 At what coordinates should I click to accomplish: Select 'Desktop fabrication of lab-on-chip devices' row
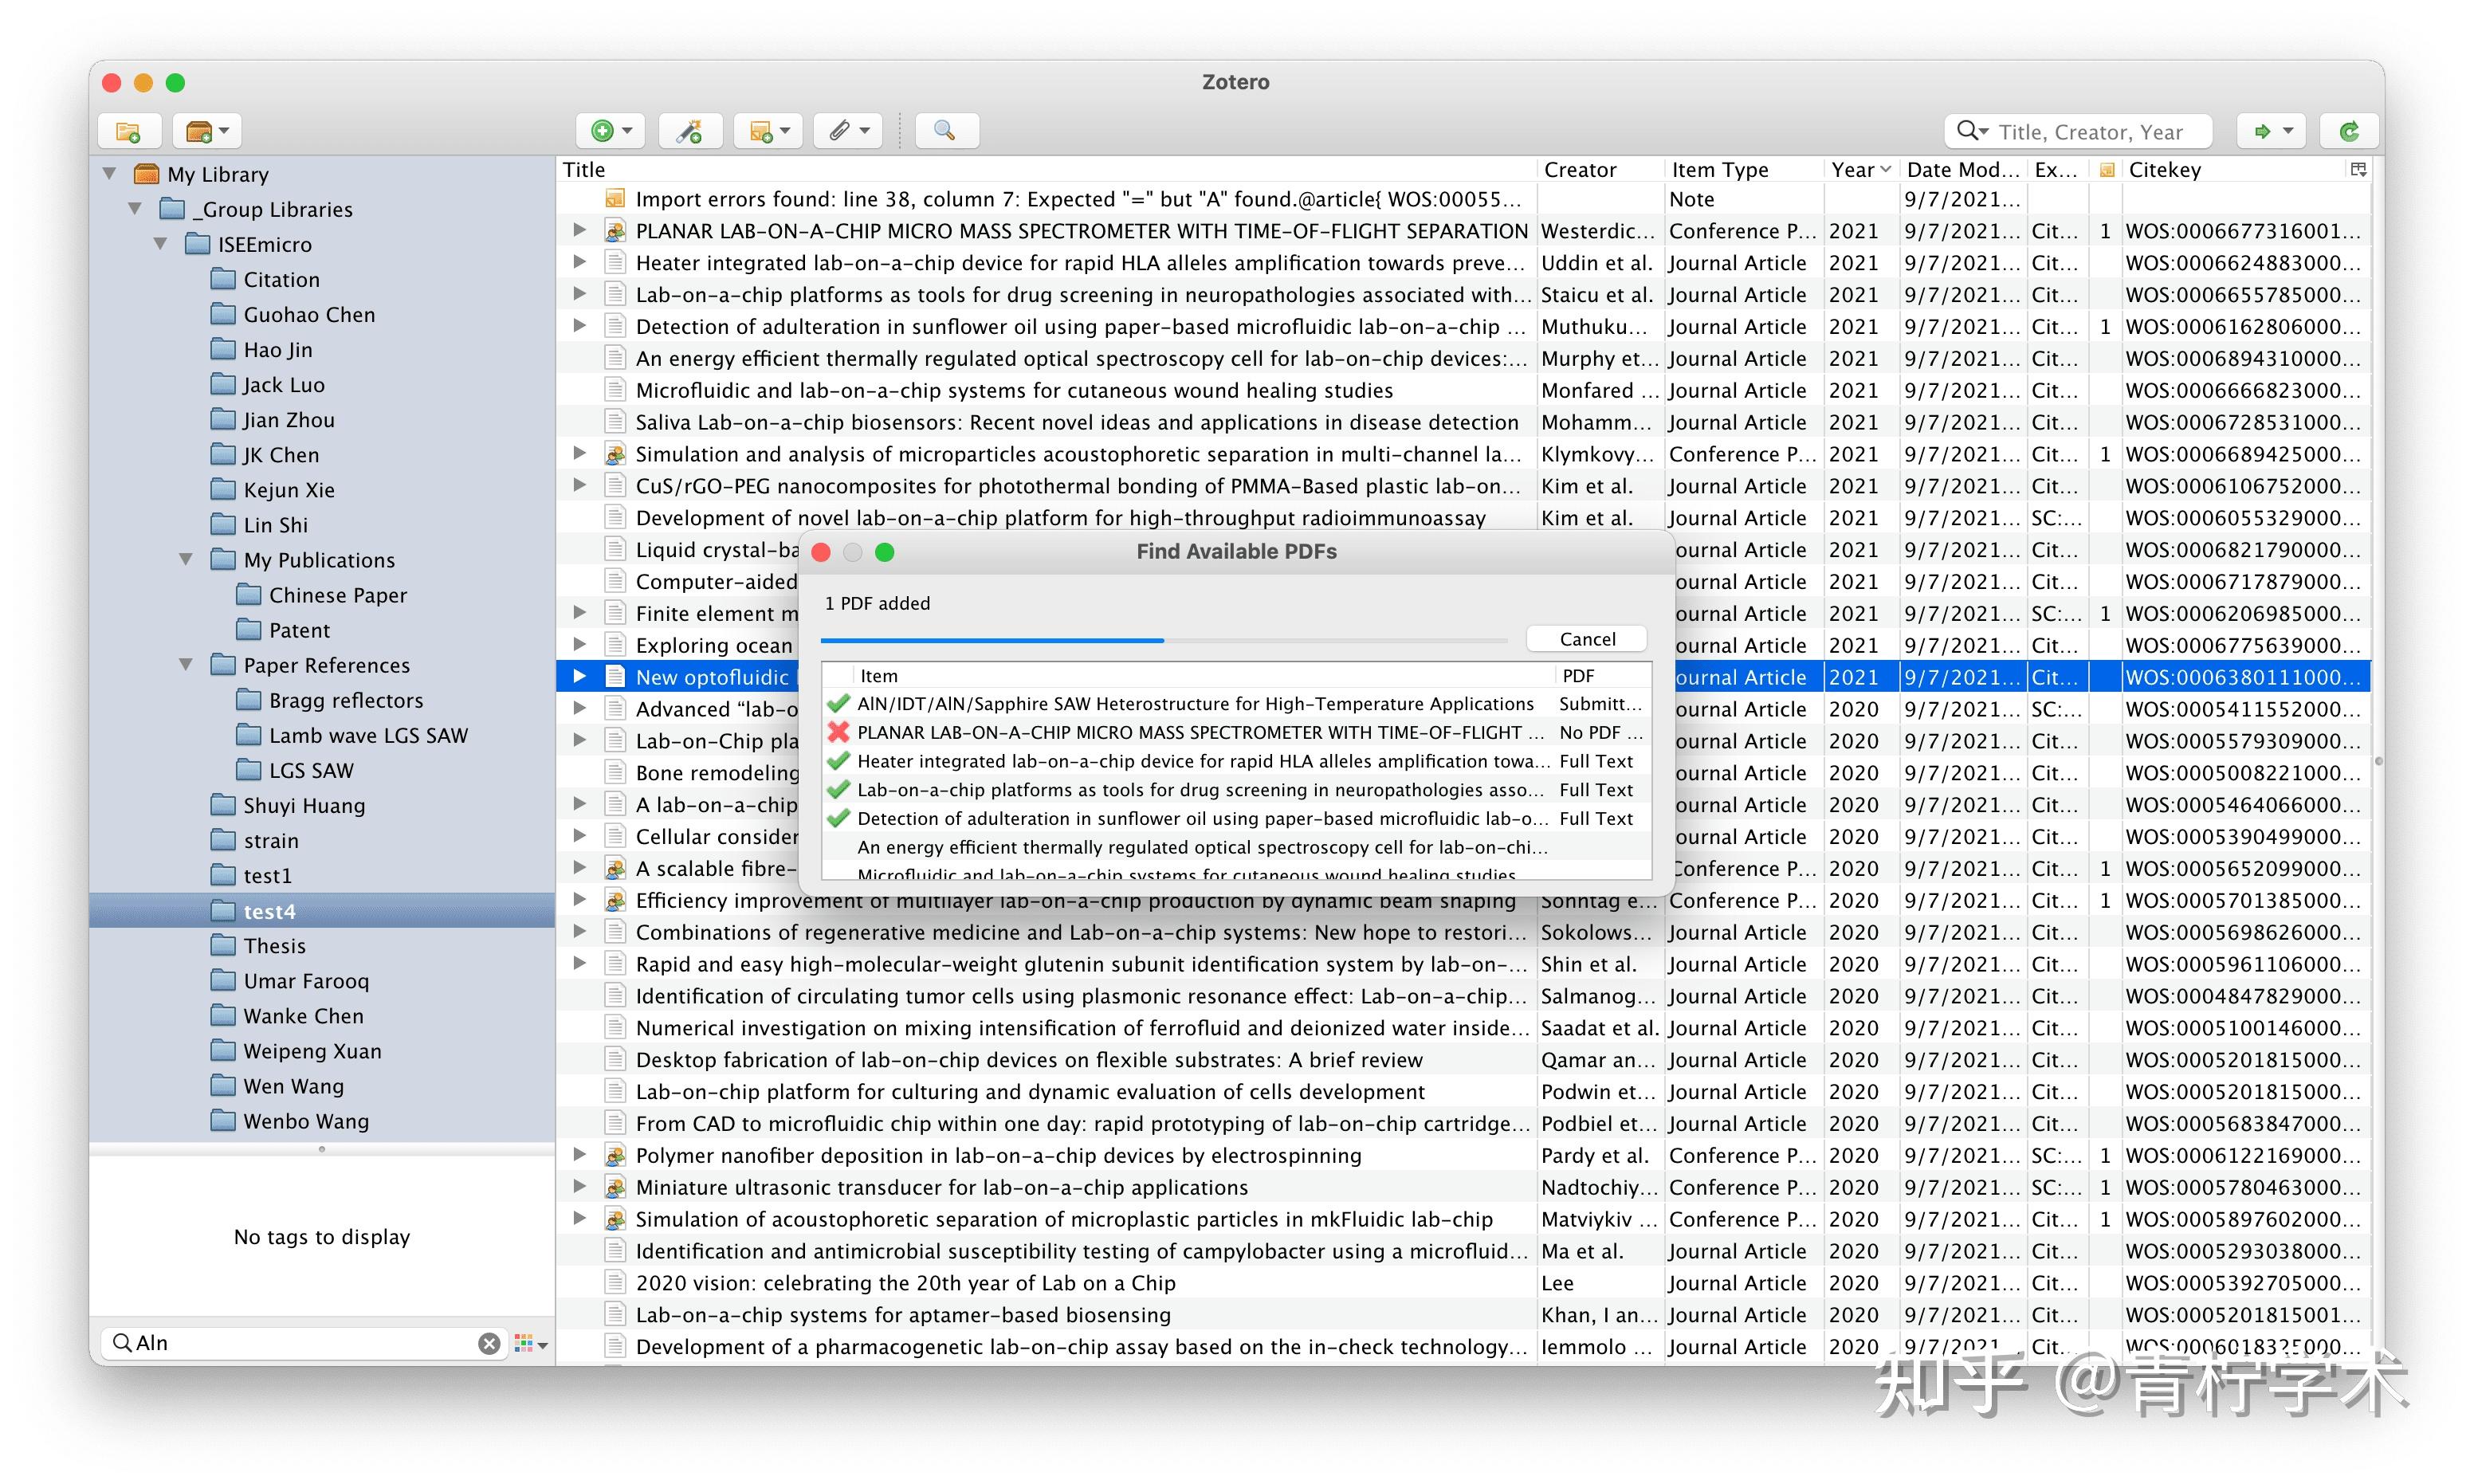pos(1463,1059)
